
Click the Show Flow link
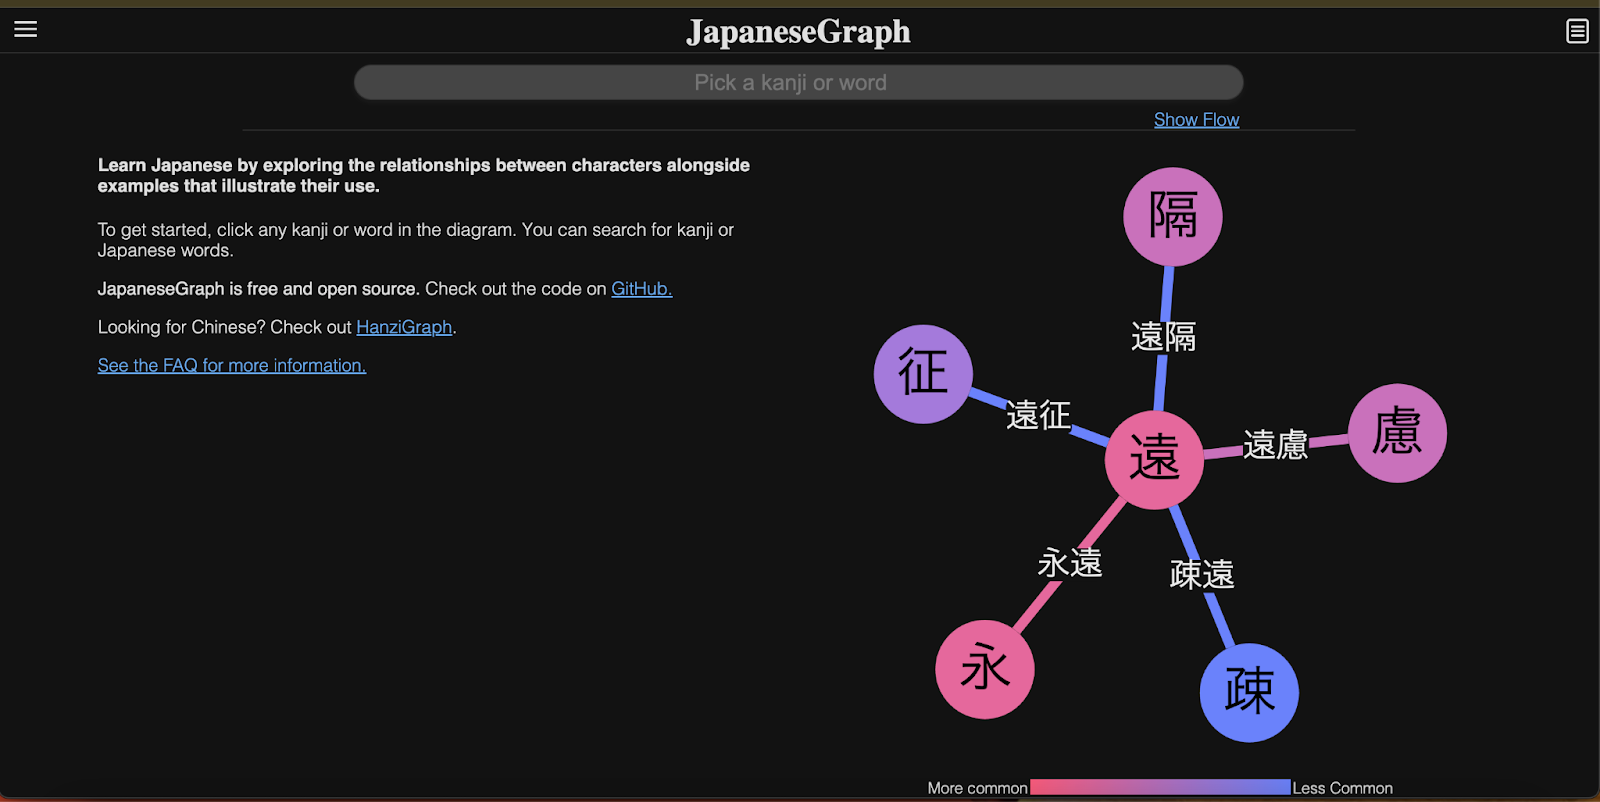(1196, 120)
